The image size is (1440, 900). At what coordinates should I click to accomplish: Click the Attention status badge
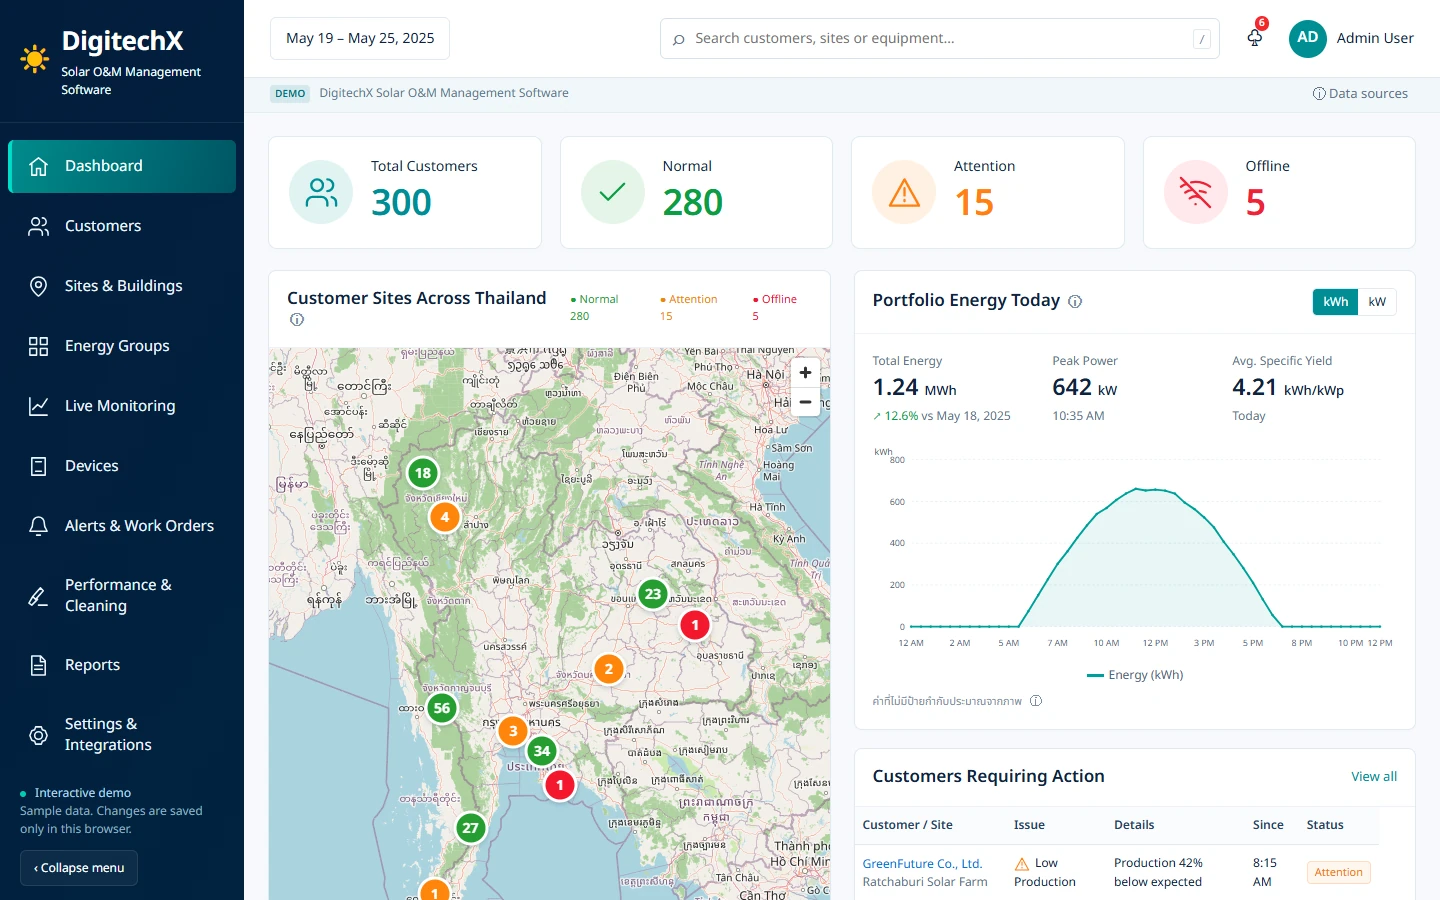click(x=1338, y=872)
